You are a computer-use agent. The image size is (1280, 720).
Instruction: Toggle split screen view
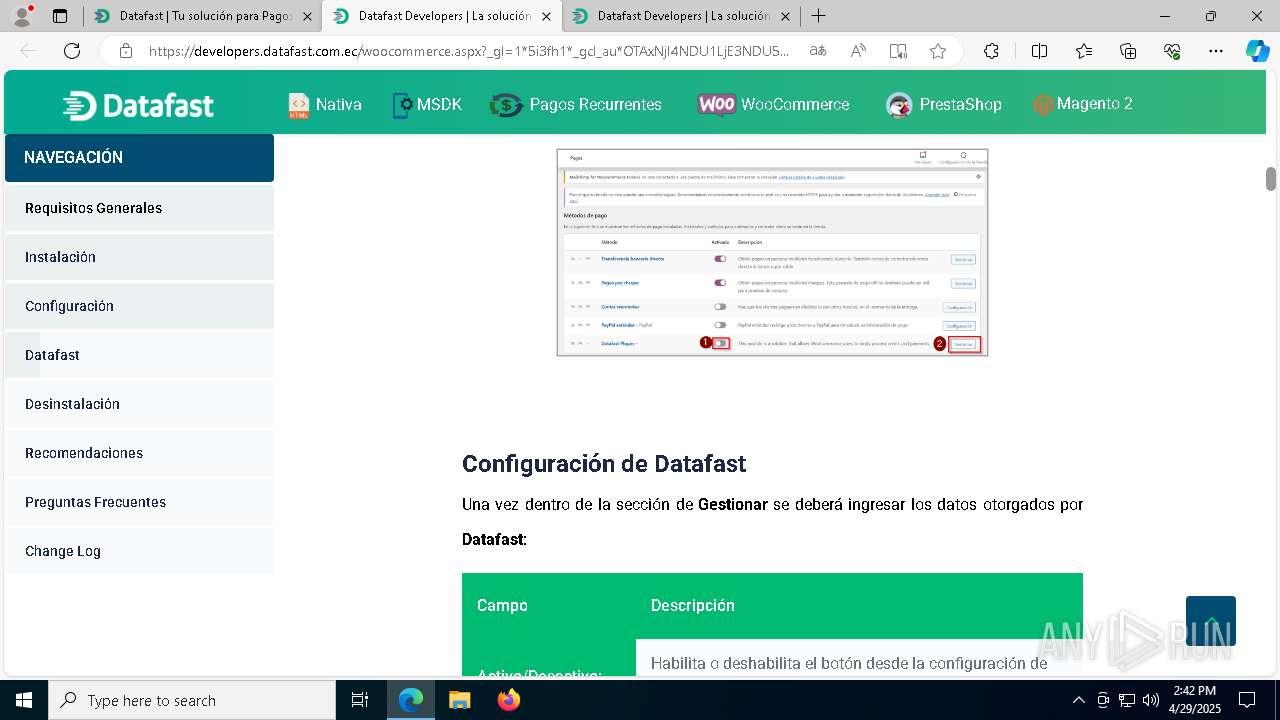click(1039, 51)
